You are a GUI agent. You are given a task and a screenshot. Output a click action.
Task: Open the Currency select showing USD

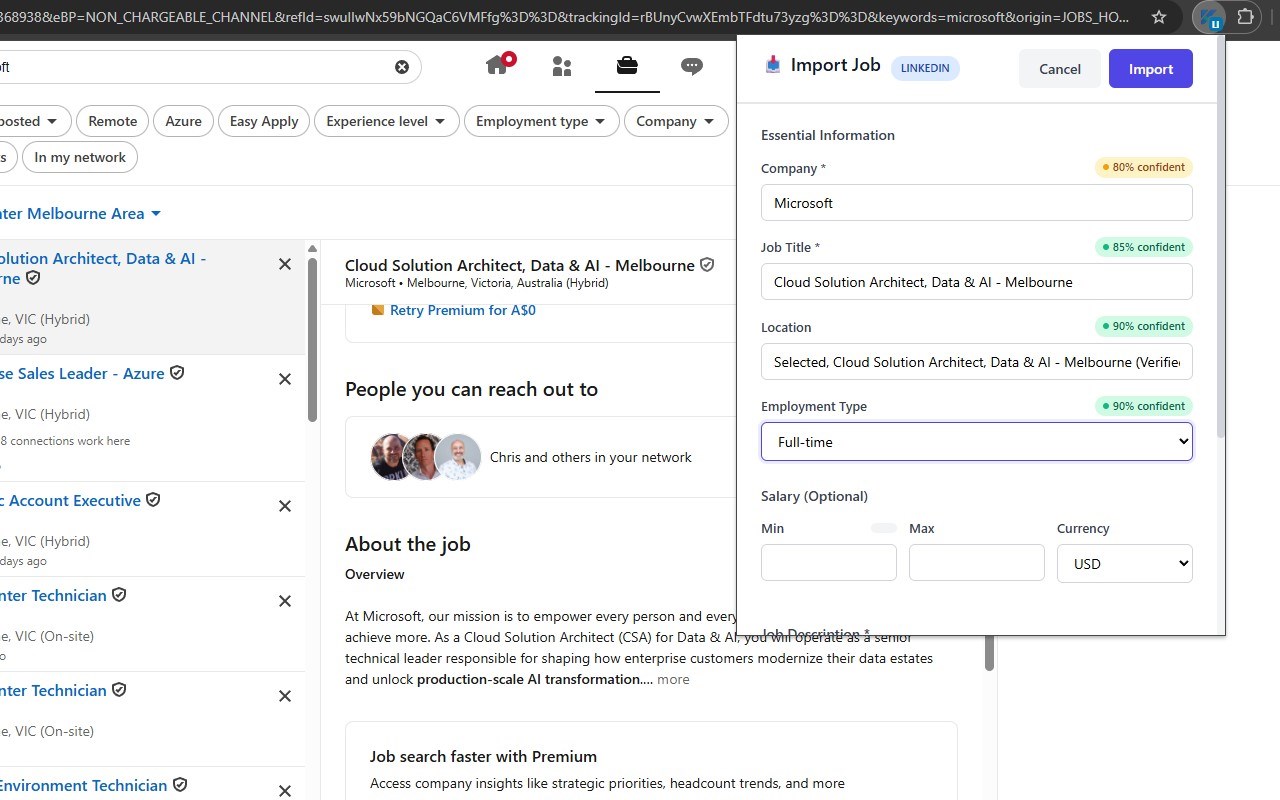tap(1125, 563)
